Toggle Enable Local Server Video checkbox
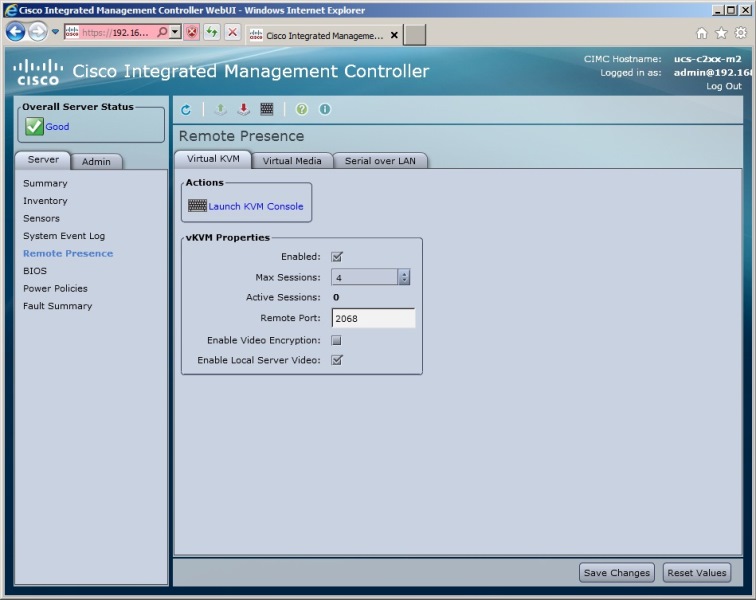 pos(337,360)
